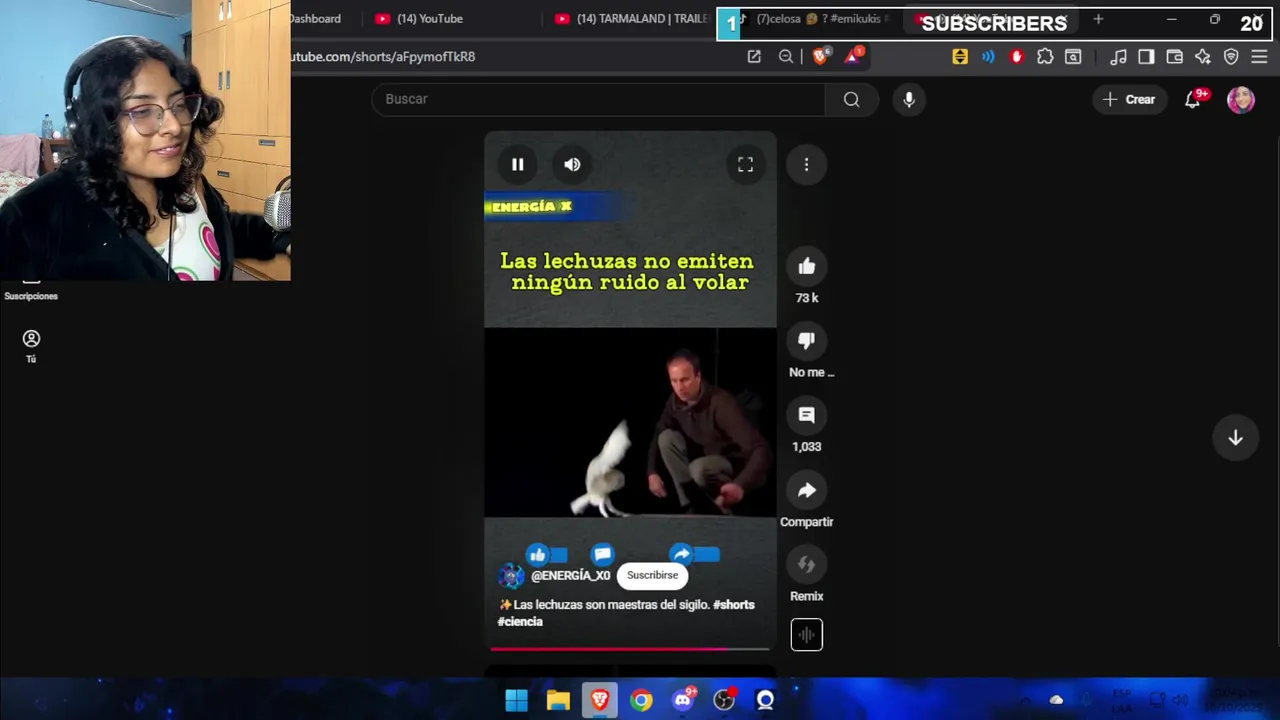Open page in app icon in address bar
The height and width of the screenshot is (720, 1280).
[754, 57]
